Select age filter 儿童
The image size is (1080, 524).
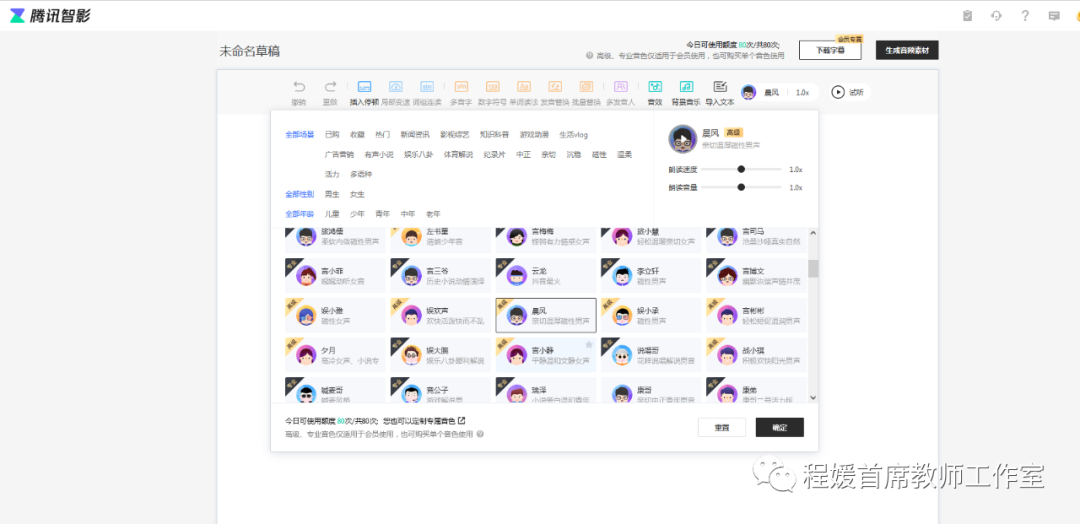[332, 214]
